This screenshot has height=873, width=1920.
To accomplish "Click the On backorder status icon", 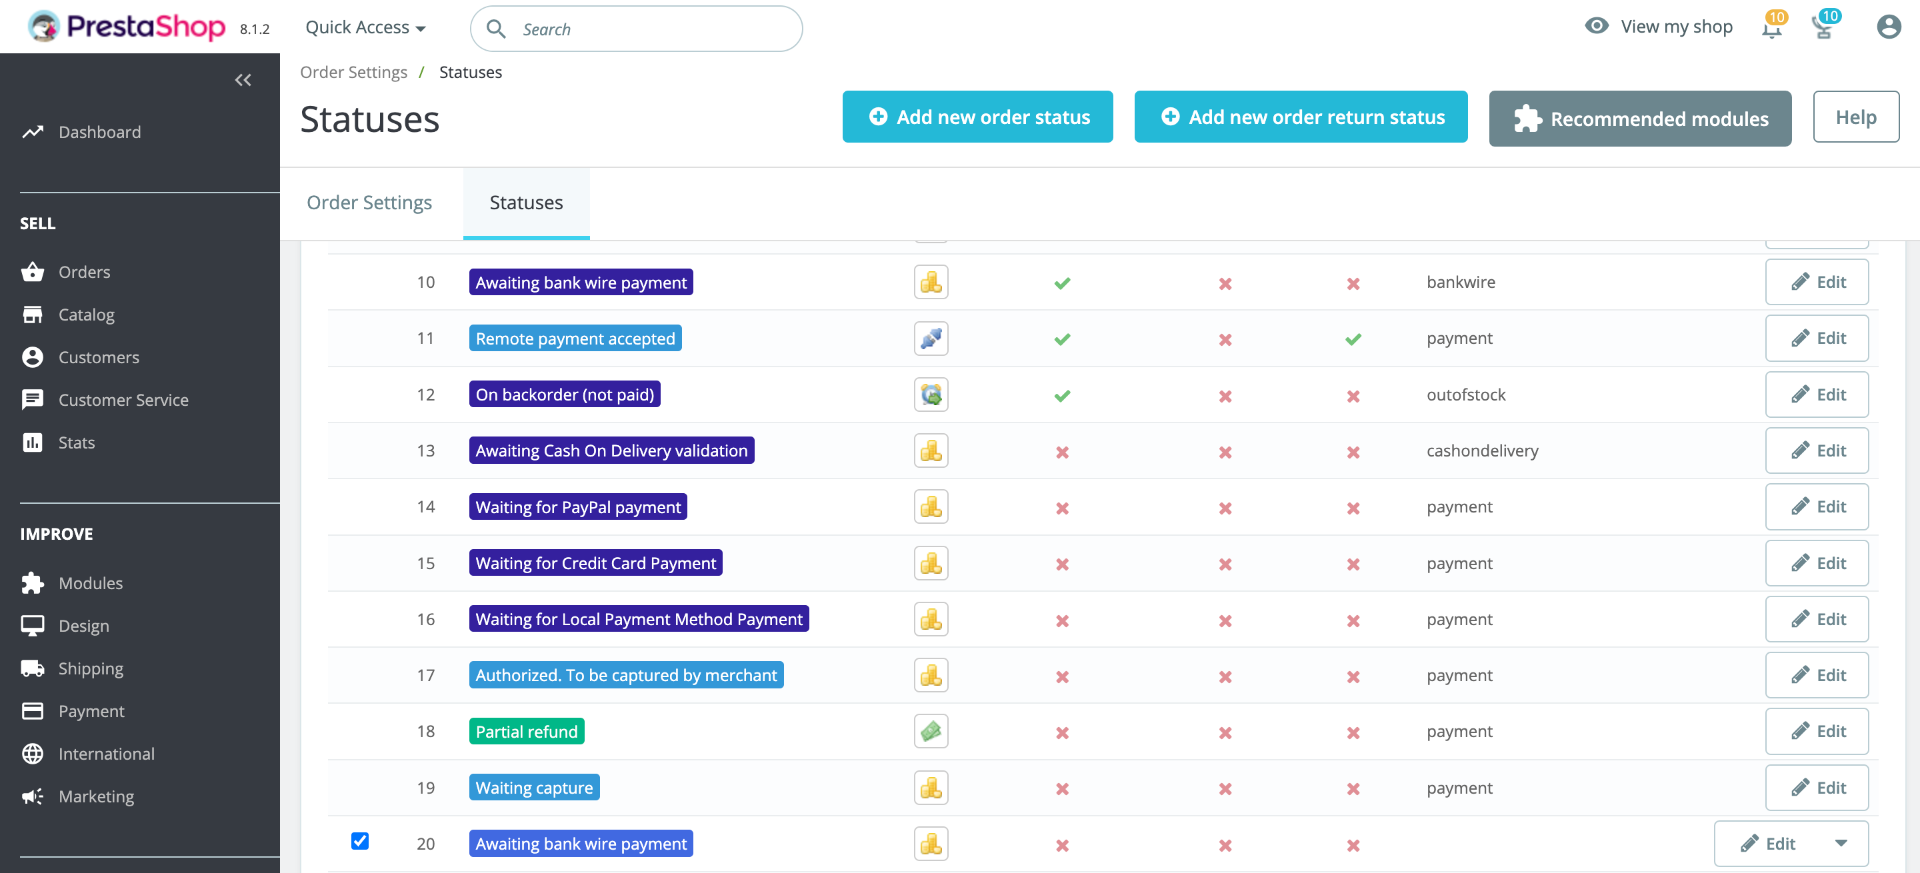I will point(931,395).
